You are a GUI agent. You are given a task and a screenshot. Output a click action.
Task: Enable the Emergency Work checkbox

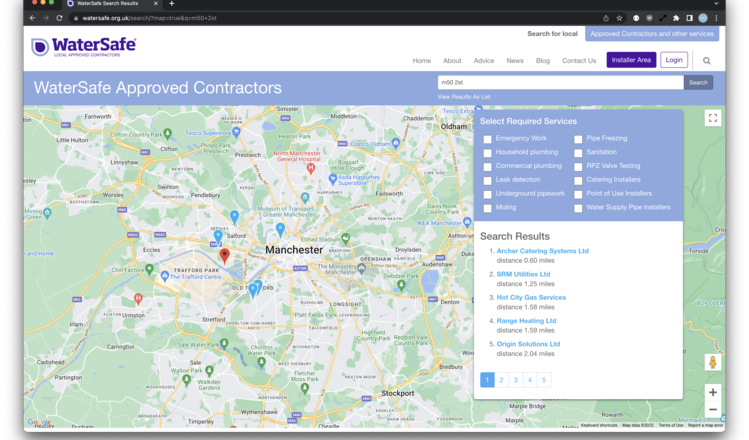point(488,139)
